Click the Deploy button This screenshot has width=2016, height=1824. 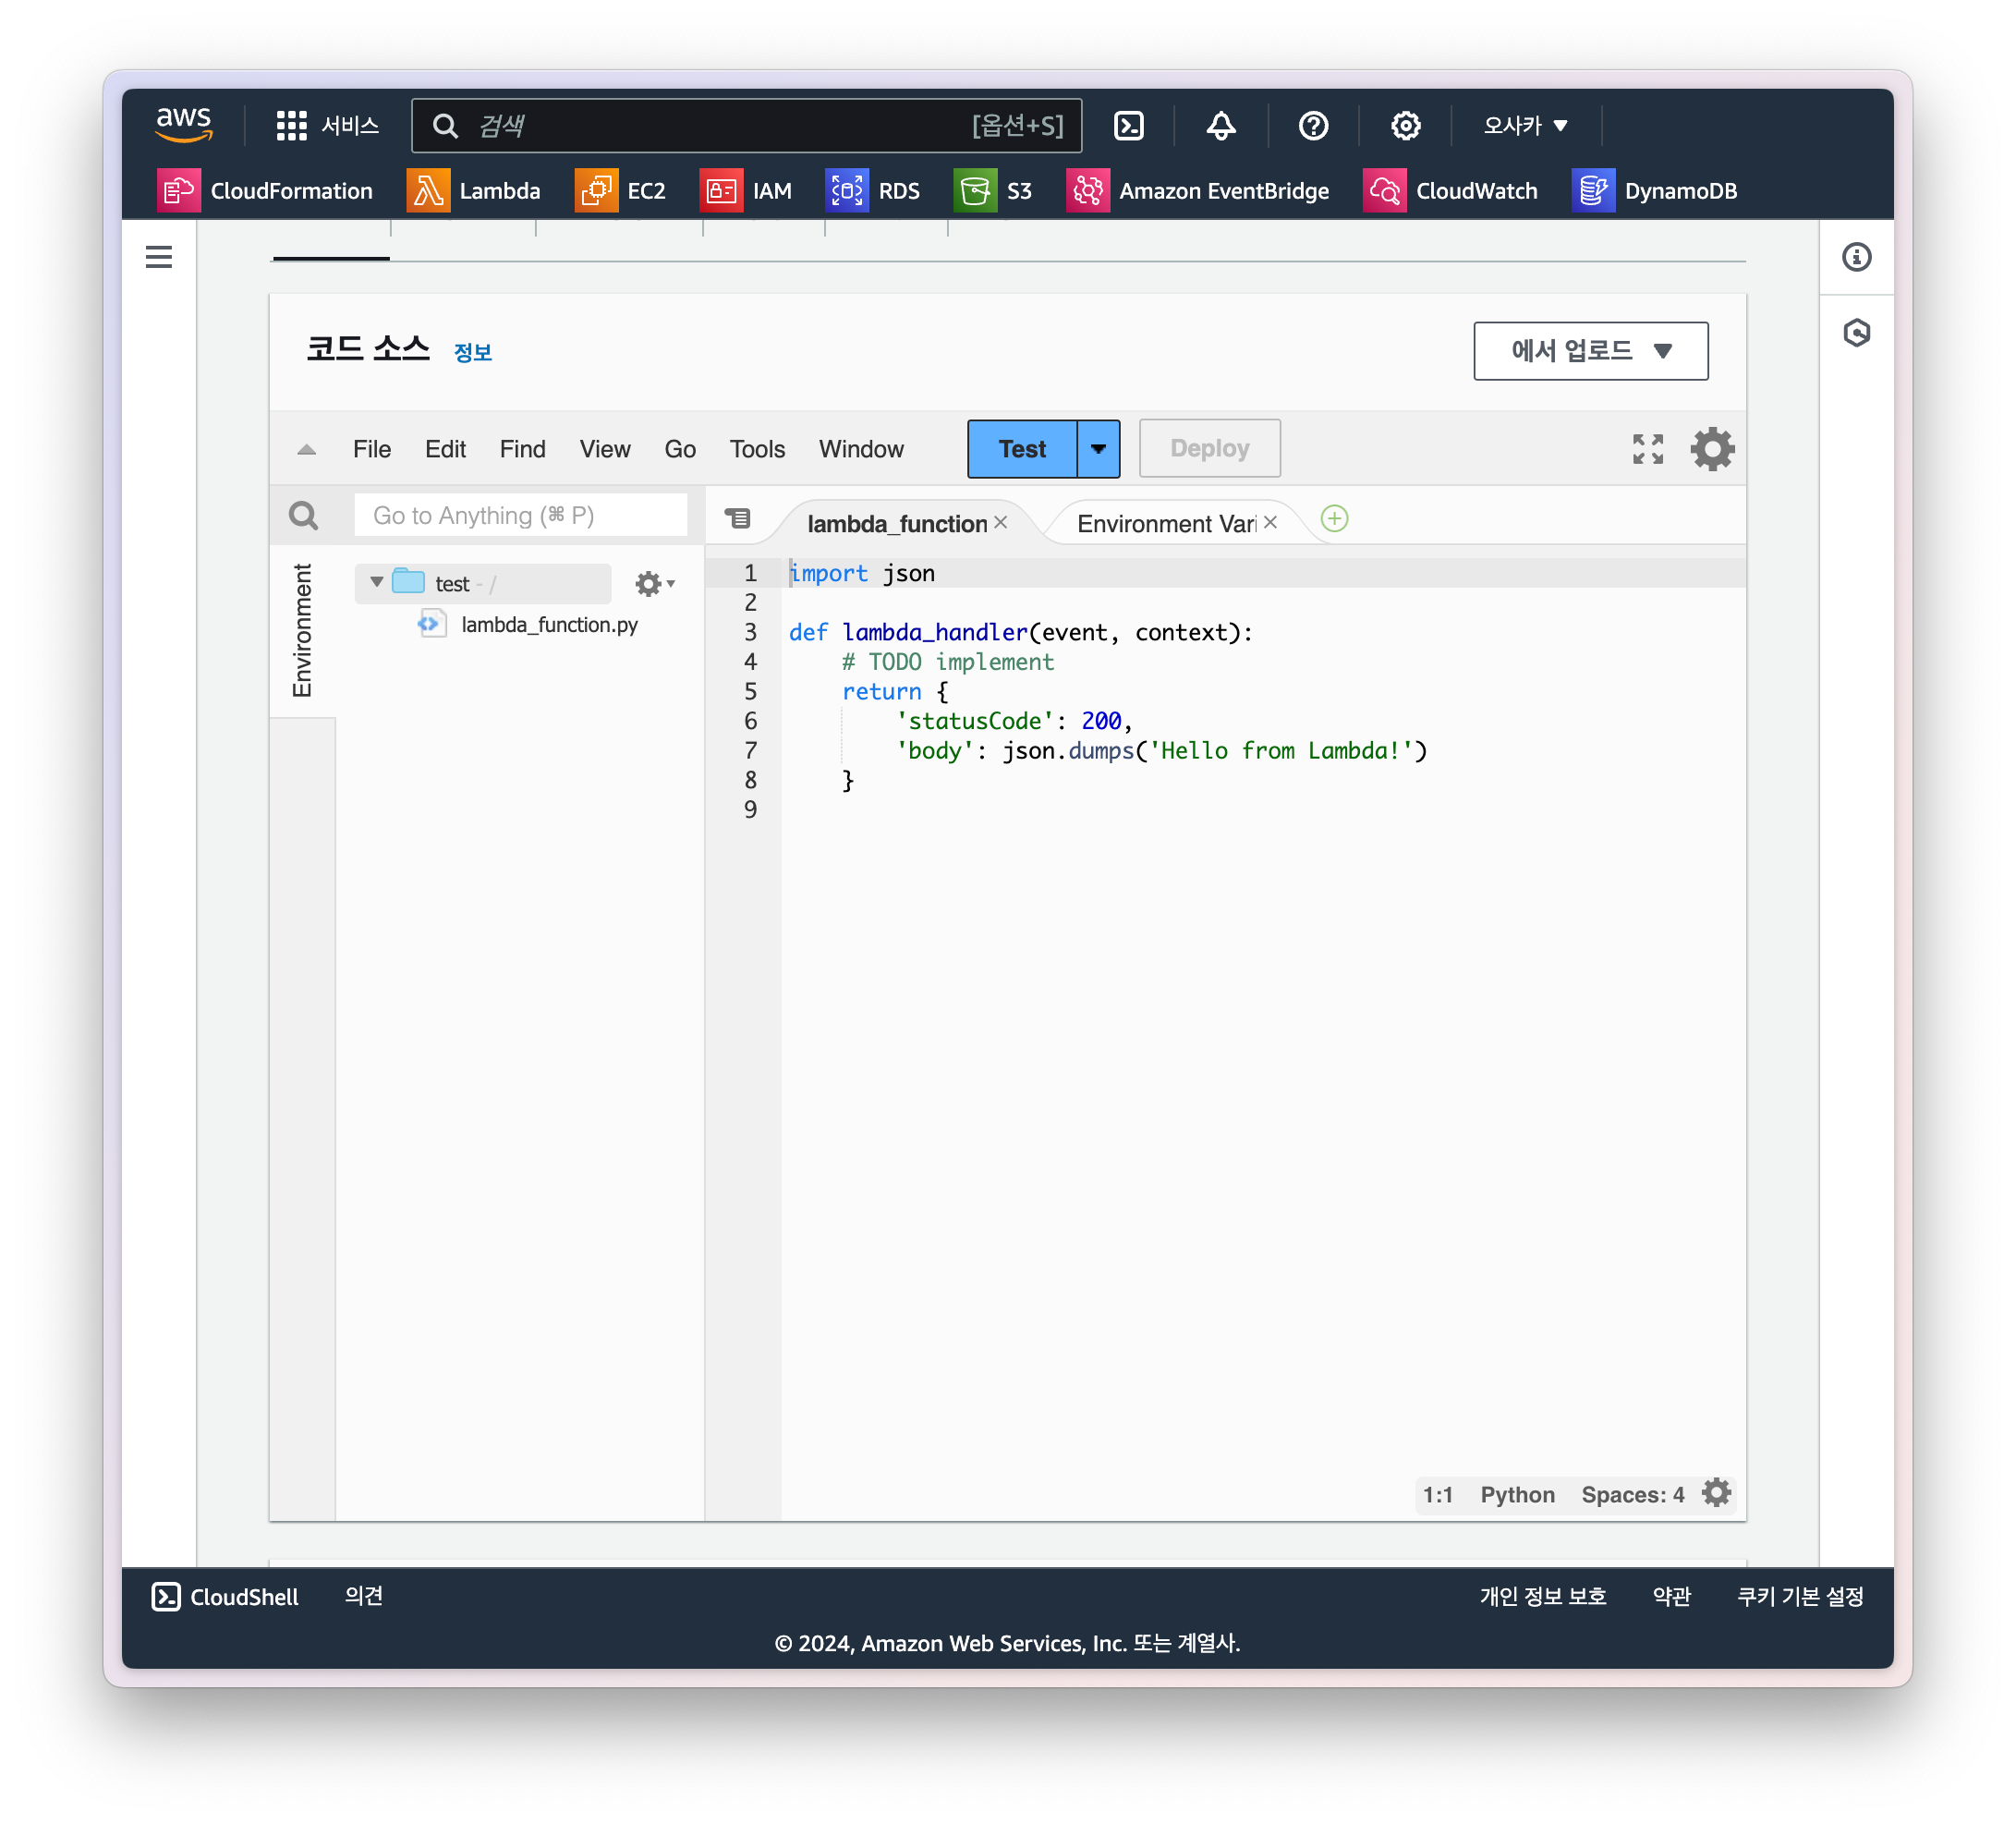(x=1208, y=447)
